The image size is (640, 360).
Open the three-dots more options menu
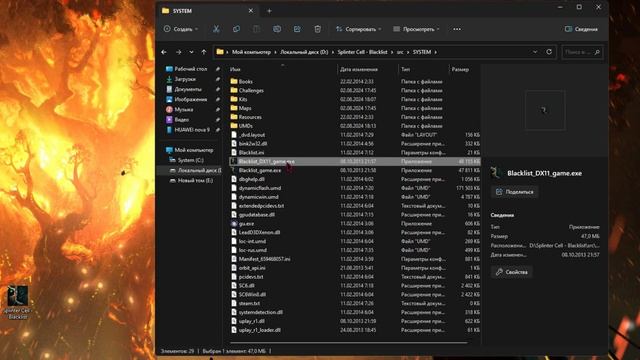tap(457, 29)
